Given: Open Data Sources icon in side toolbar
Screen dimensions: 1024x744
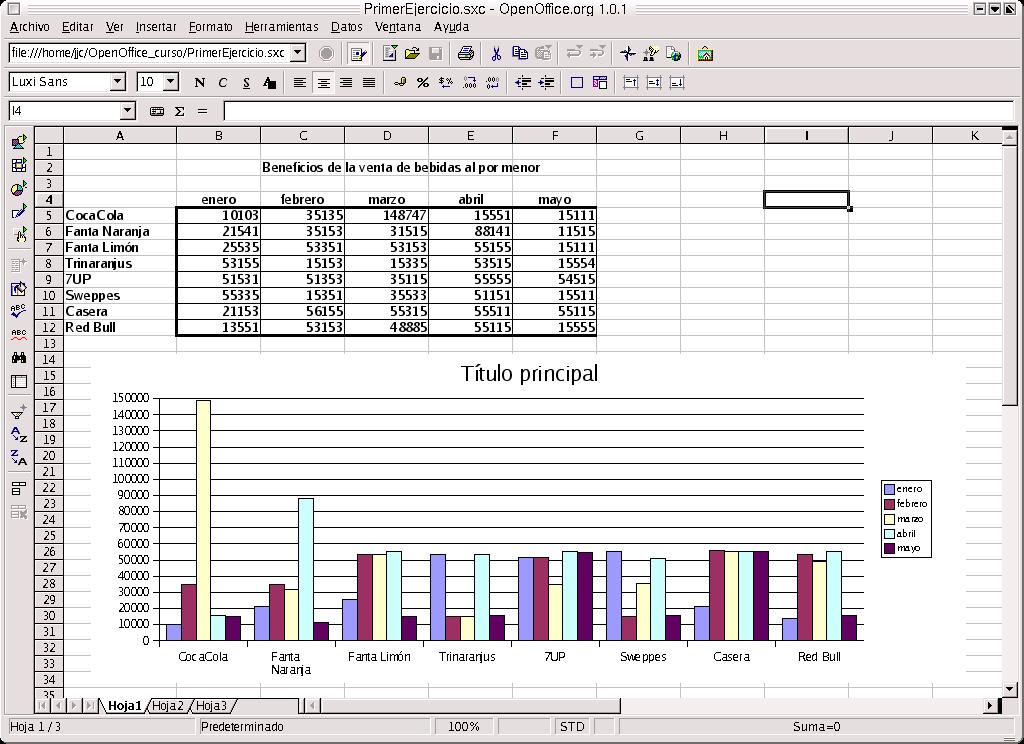Looking at the screenshot, I should [19, 381].
